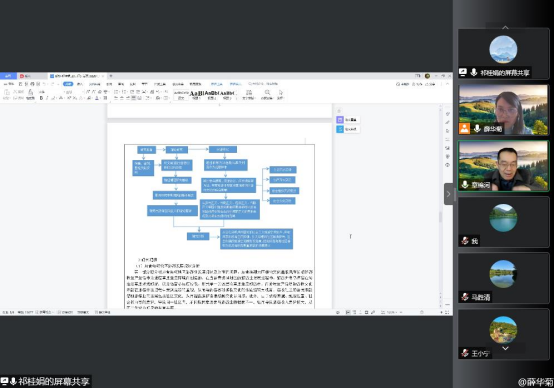Viewport: 554px width, 388px height.
Task: Click the orange person icon on 薛华菊's tile
Action: pyautogui.click(x=464, y=129)
